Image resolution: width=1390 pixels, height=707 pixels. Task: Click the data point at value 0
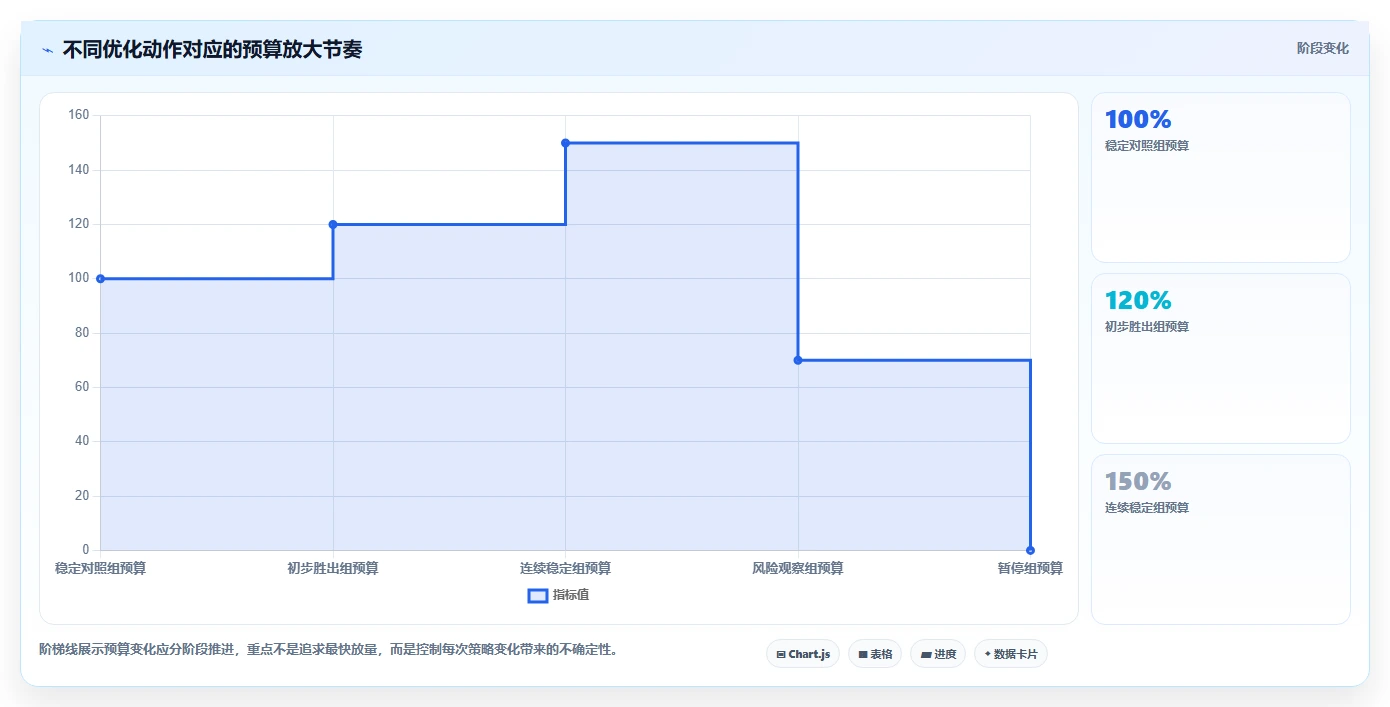click(x=1030, y=550)
